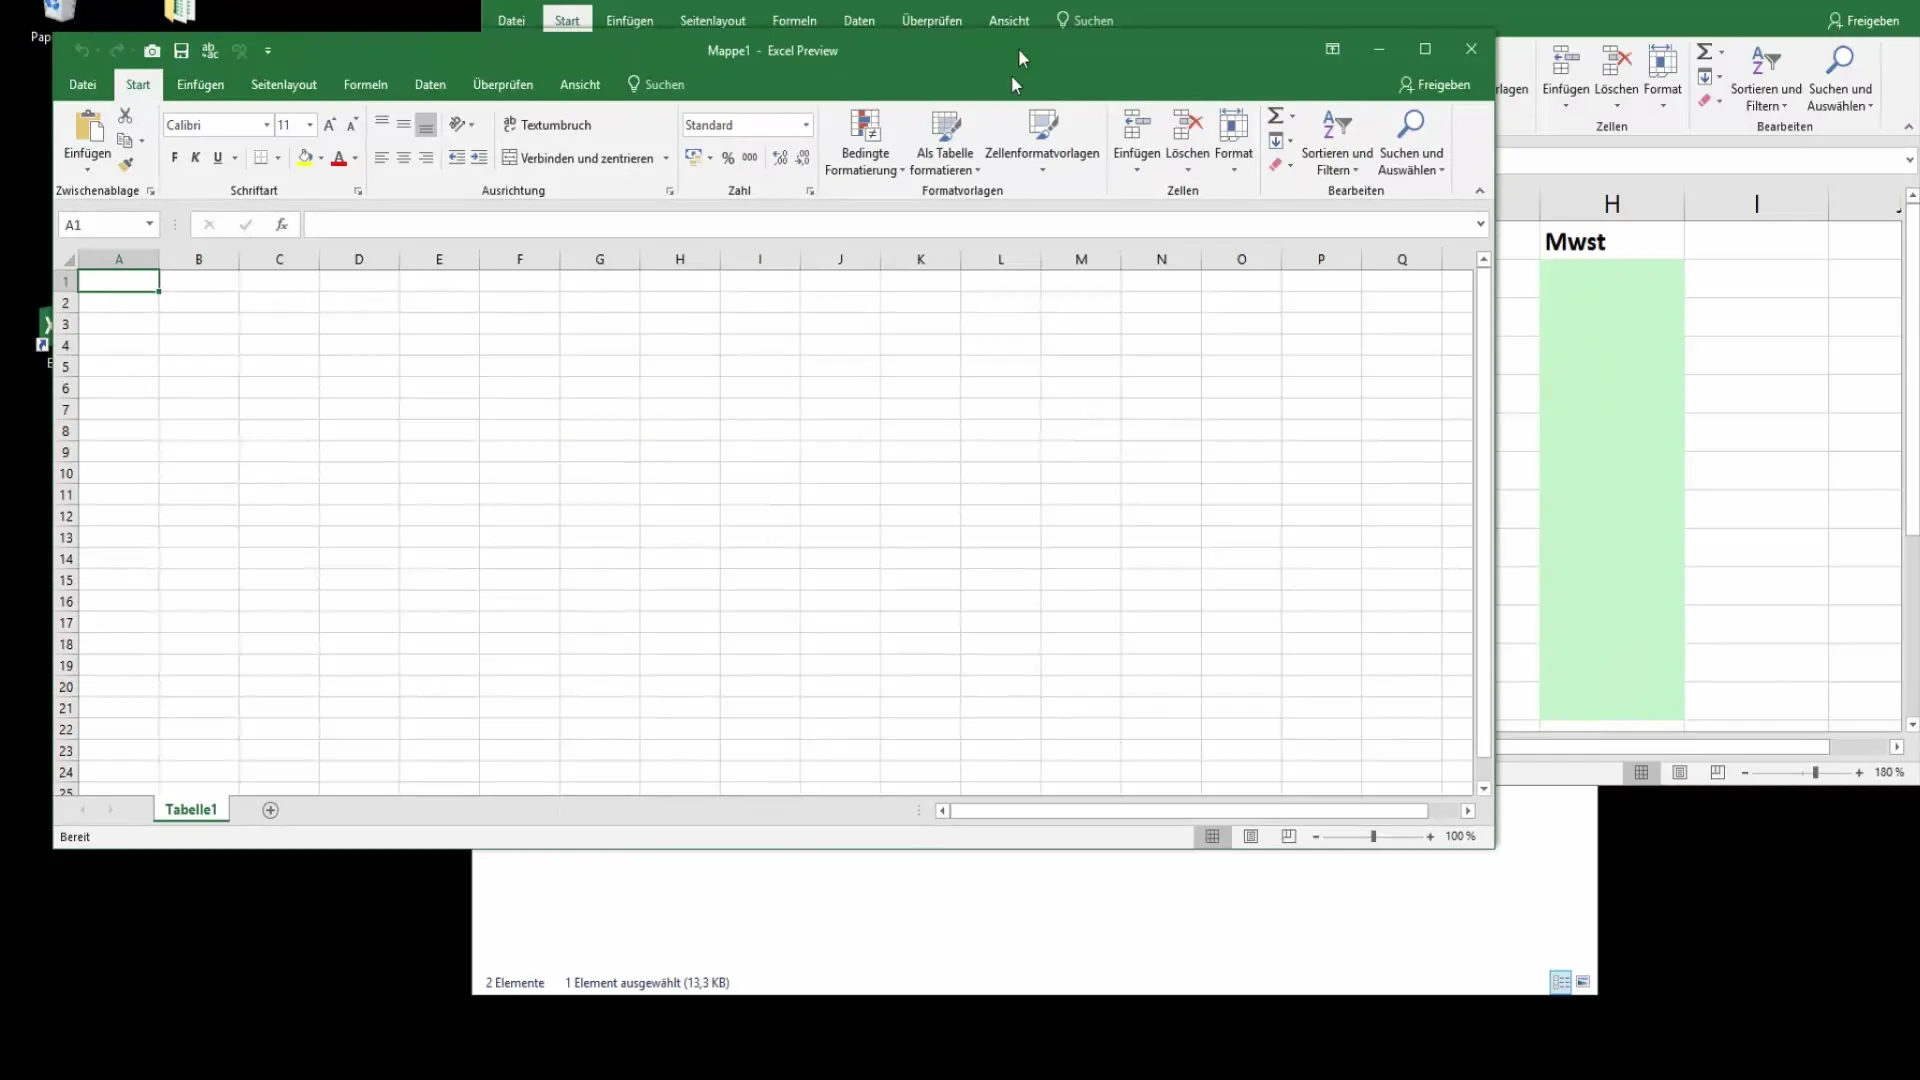The height and width of the screenshot is (1080, 1920).
Task: Toggle bottom vertical alignment
Action: click(x=426, y=125)
